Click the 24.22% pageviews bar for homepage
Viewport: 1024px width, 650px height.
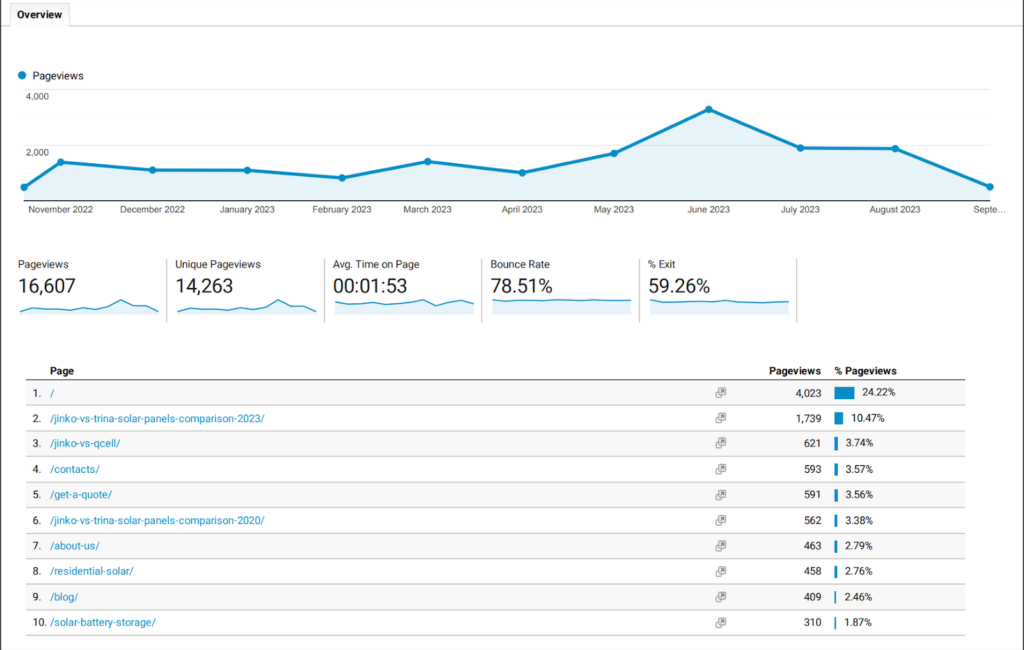tap(844, 393)
